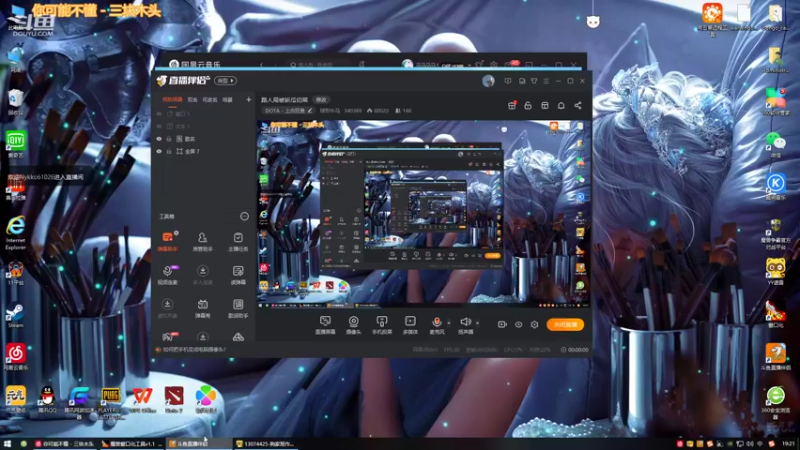Toggle lock on the 全屏 7 source

(x=169, y=152)
